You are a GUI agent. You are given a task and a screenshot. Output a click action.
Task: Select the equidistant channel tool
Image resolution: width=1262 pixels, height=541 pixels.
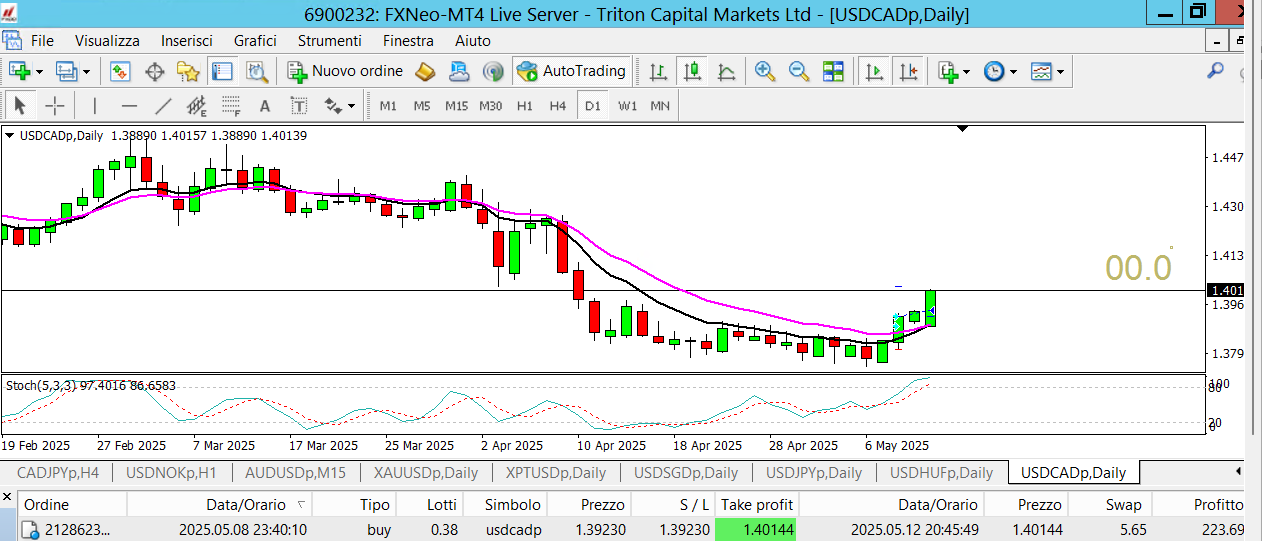click(x=197, y=105)
